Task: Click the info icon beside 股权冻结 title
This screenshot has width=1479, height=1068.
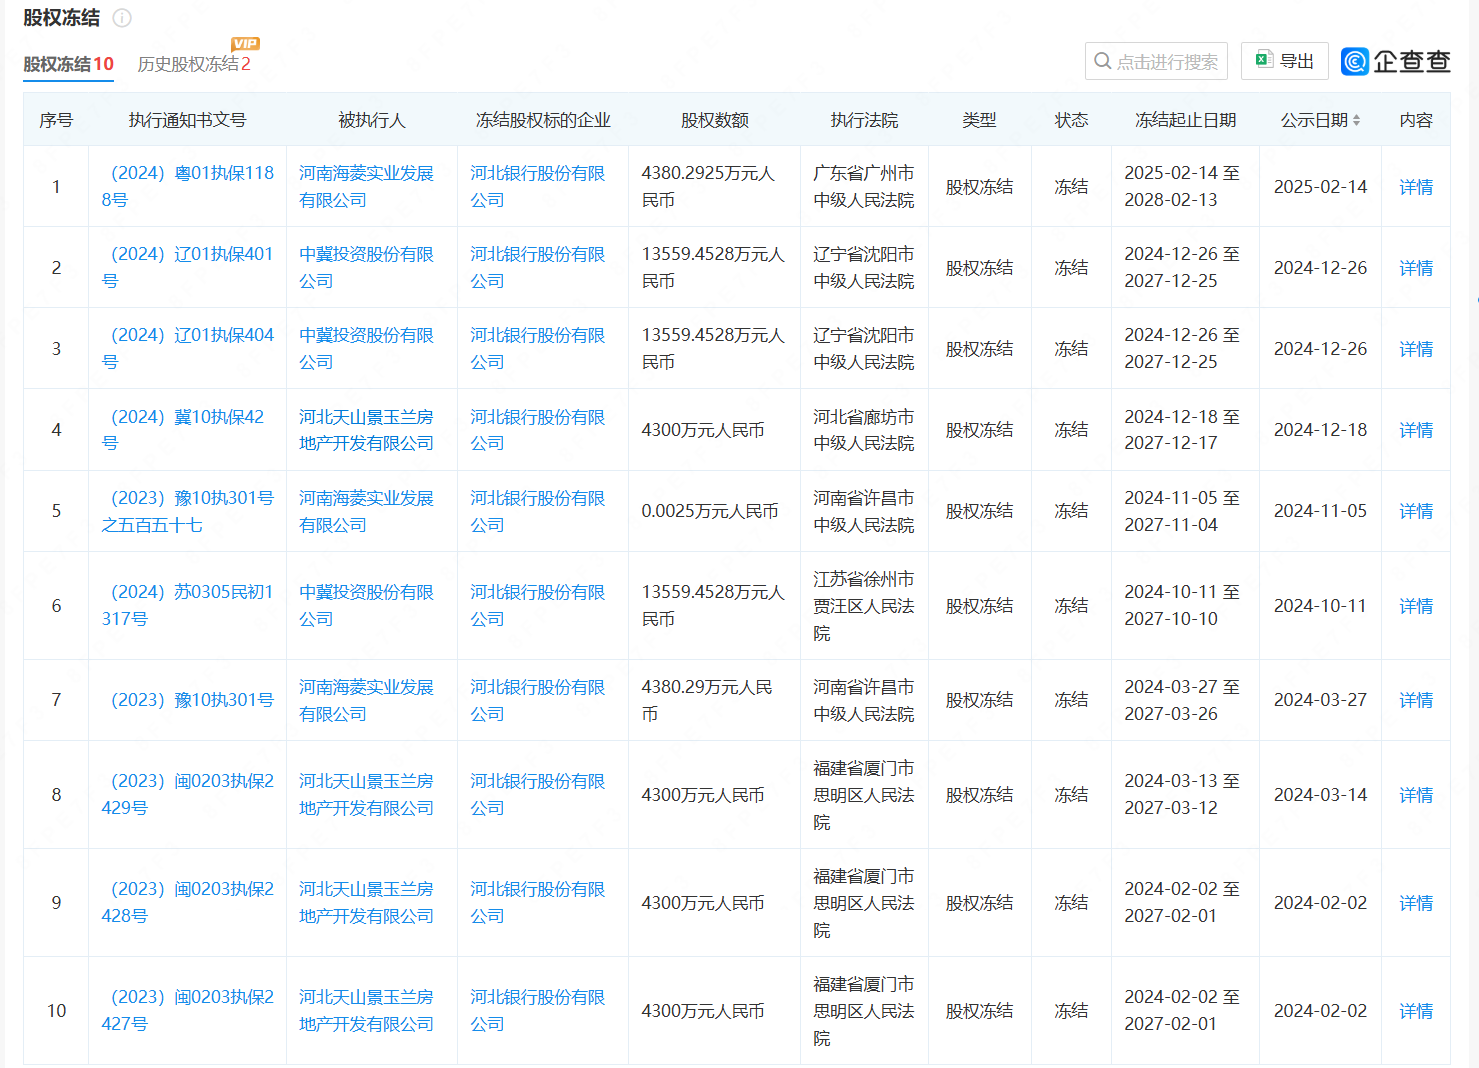Action: click(122, 18)
